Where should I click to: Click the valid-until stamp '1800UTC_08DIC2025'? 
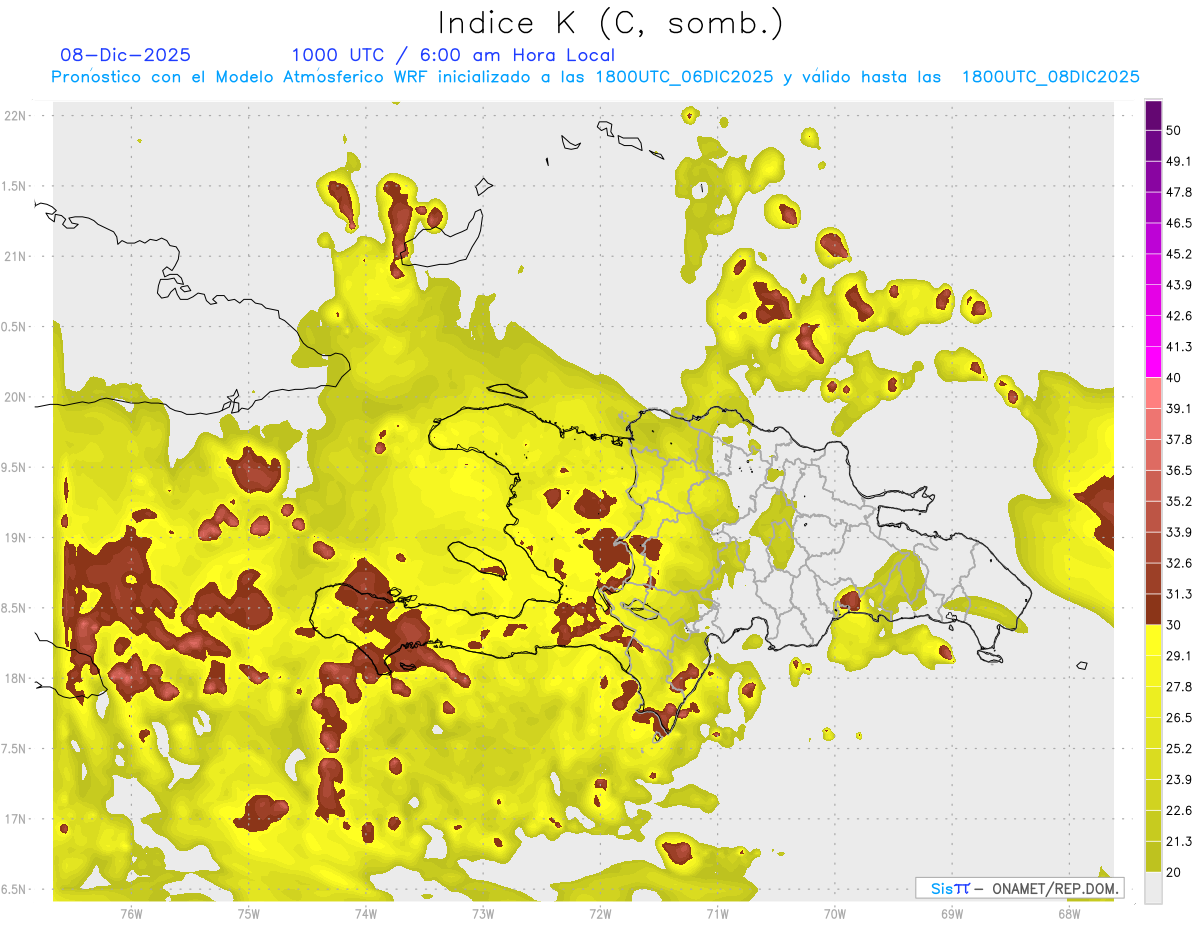1051,77
